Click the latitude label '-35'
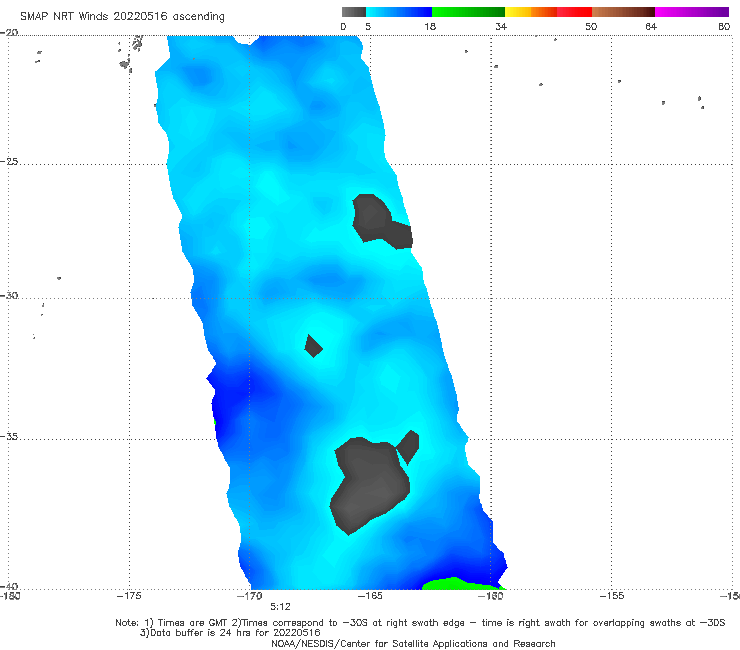Viewport: 740px width, 650px height. (9, 437)
